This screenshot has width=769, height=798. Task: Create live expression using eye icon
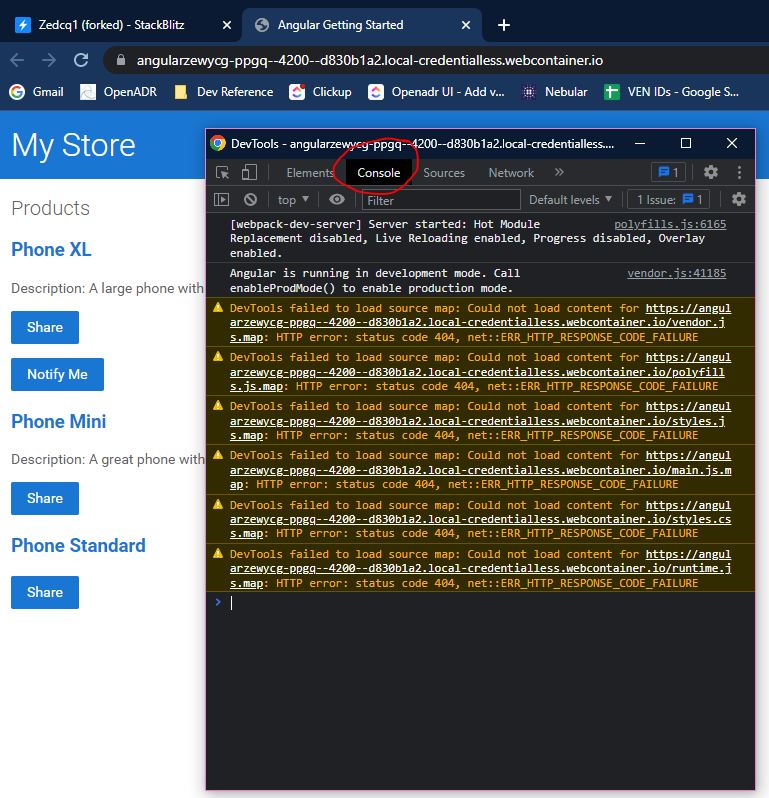click(336, 200)
